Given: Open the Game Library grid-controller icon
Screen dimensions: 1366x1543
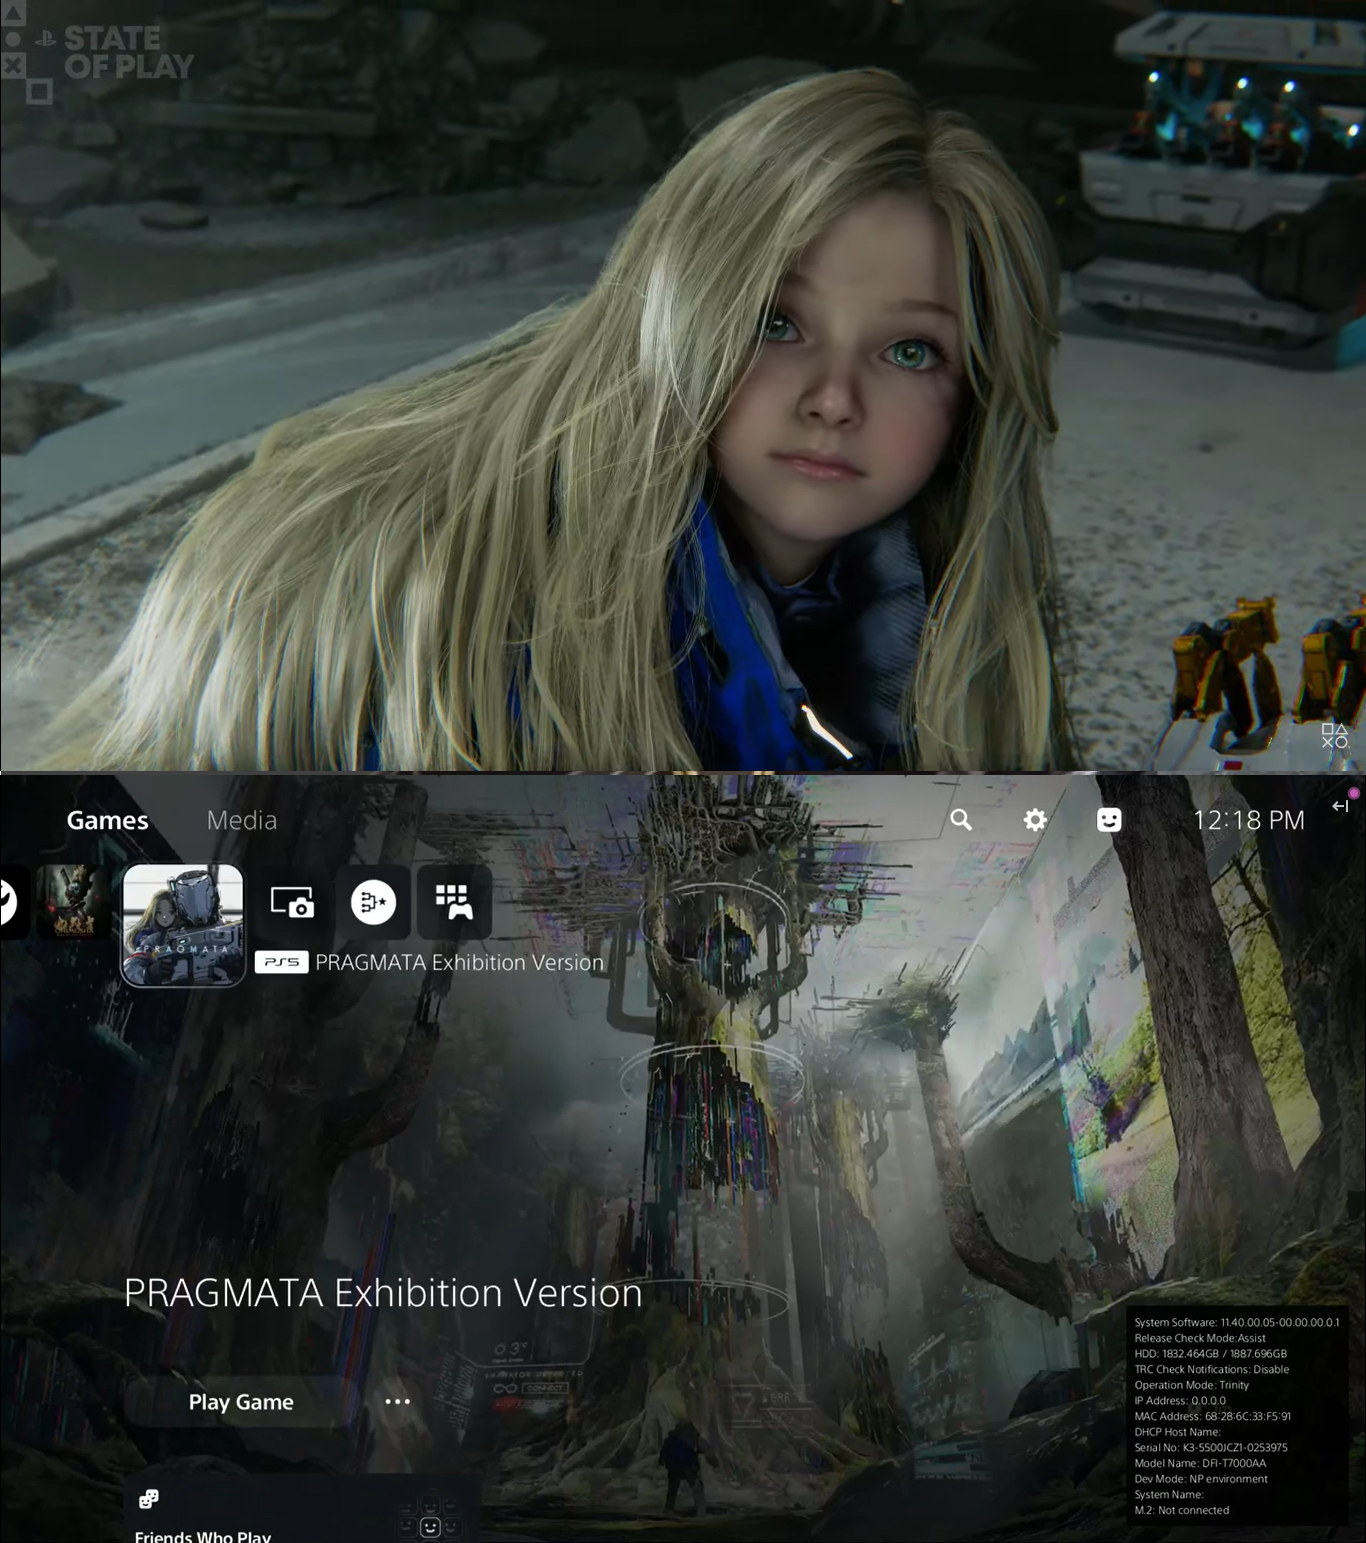Looking at the screenshot, I should 454,902.
